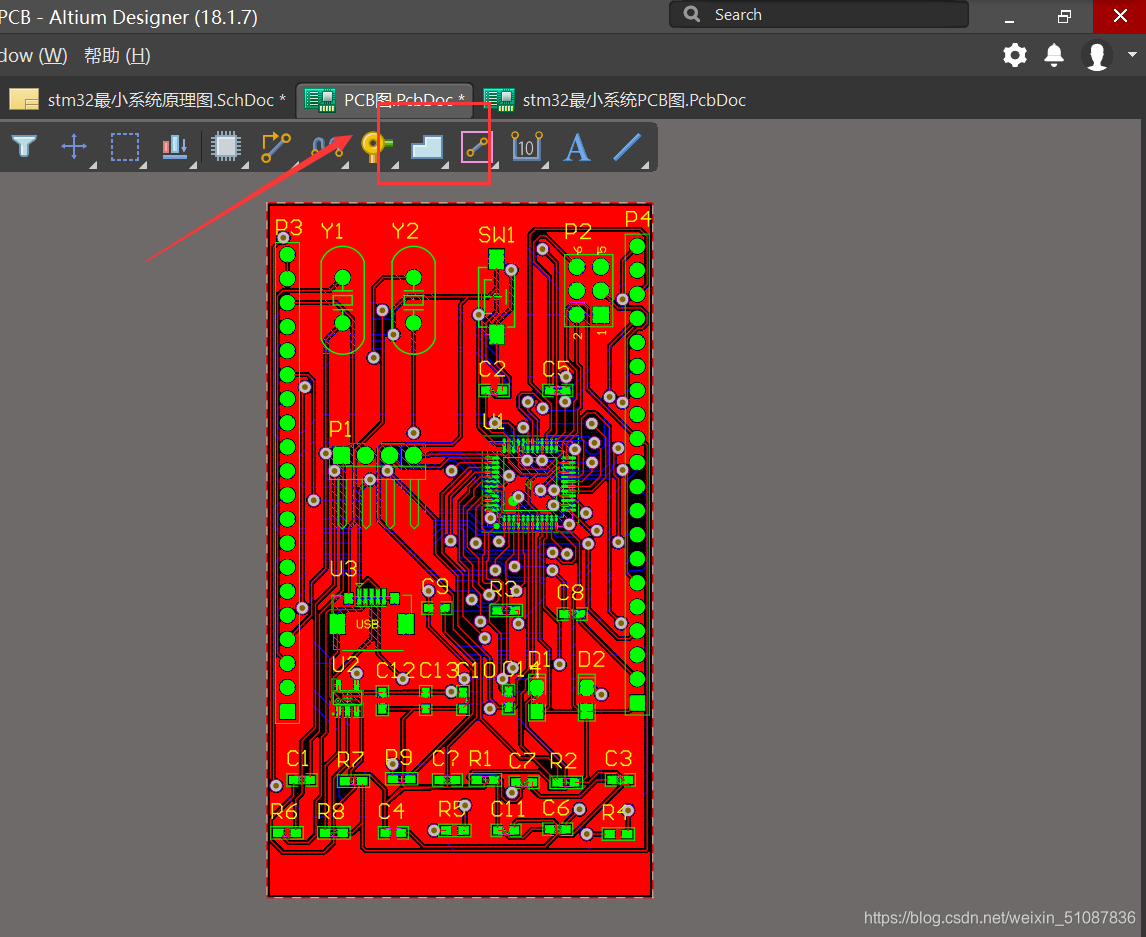Viewport: 1146px width, 937px height.
Task: Choose the Place Line tool
Action: [x=627, y=147]
